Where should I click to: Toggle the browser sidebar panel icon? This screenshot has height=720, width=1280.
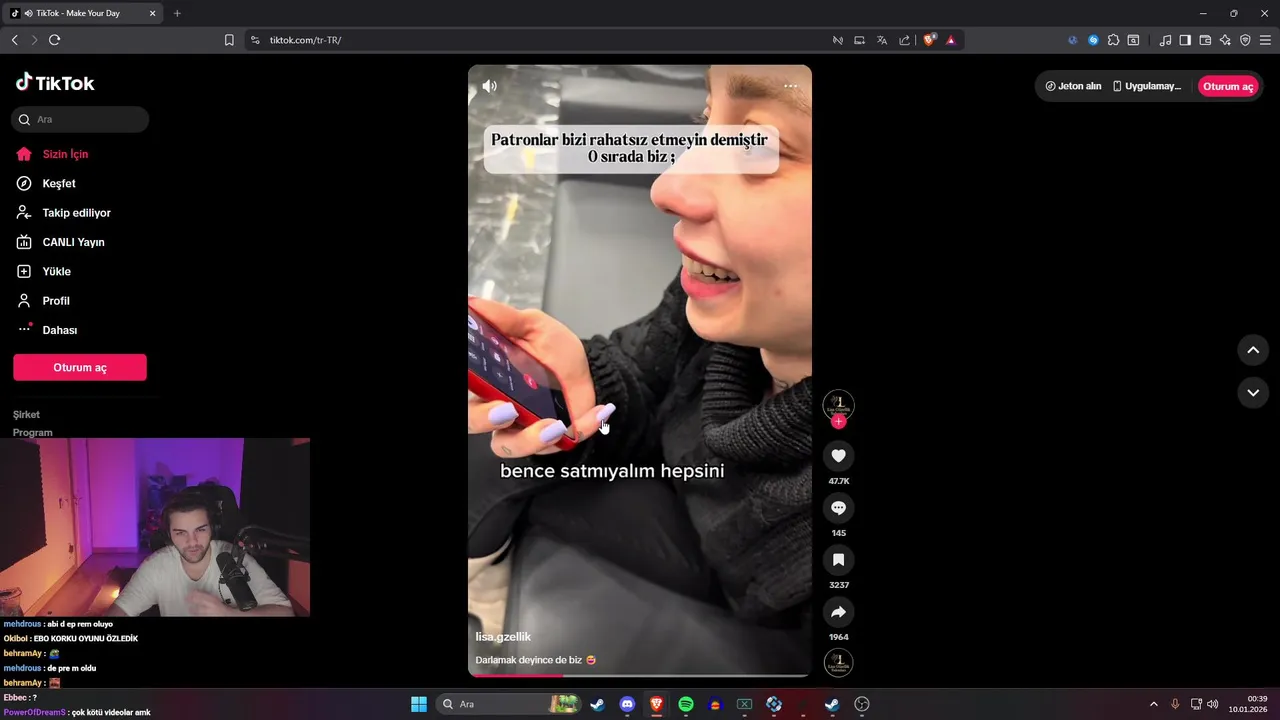pyautogui.click(x=1185, y=40)
